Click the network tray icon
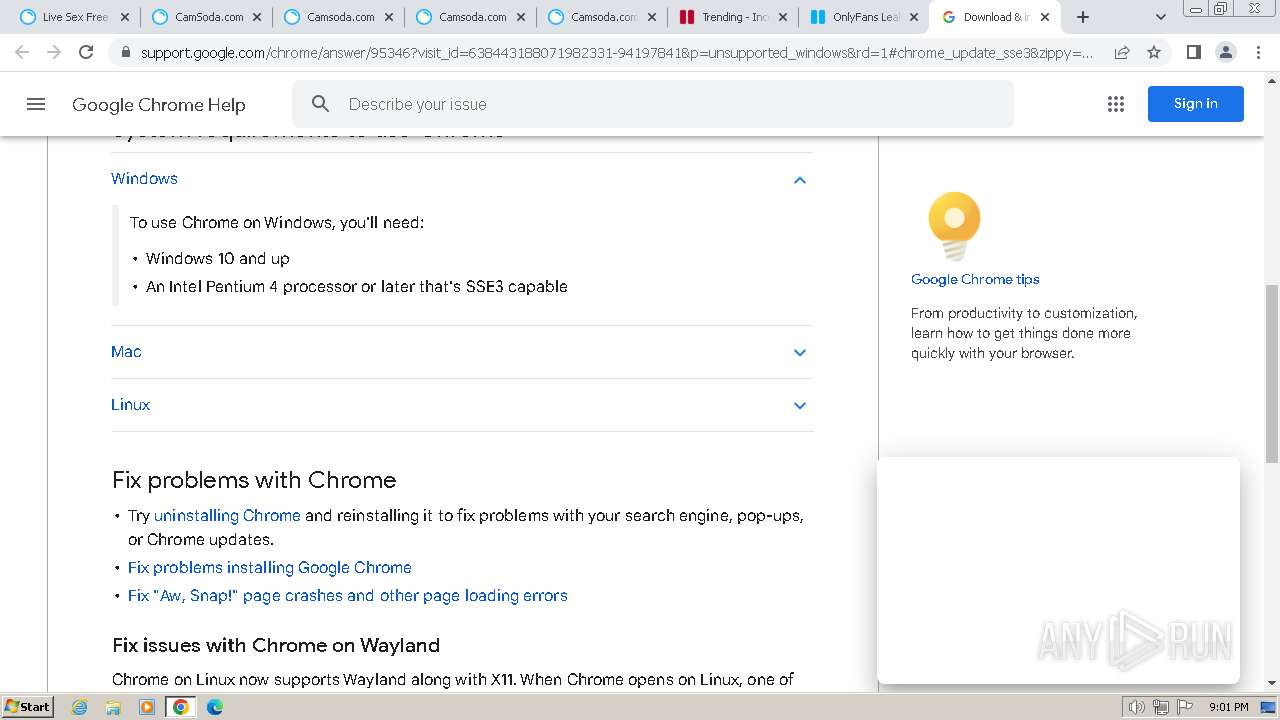Viewport: 1280px width, 720px height. [x=1161, y=707]
